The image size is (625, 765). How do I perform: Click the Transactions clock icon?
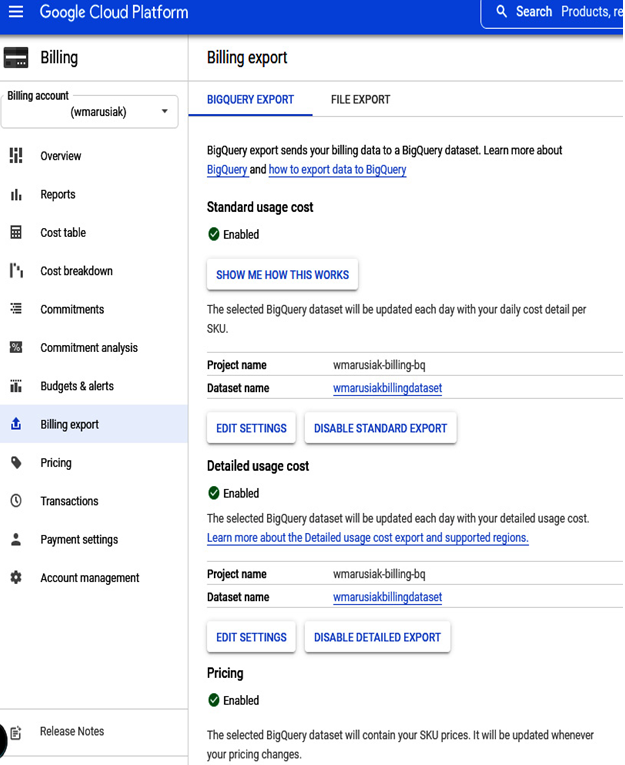(x=16, y=501)
